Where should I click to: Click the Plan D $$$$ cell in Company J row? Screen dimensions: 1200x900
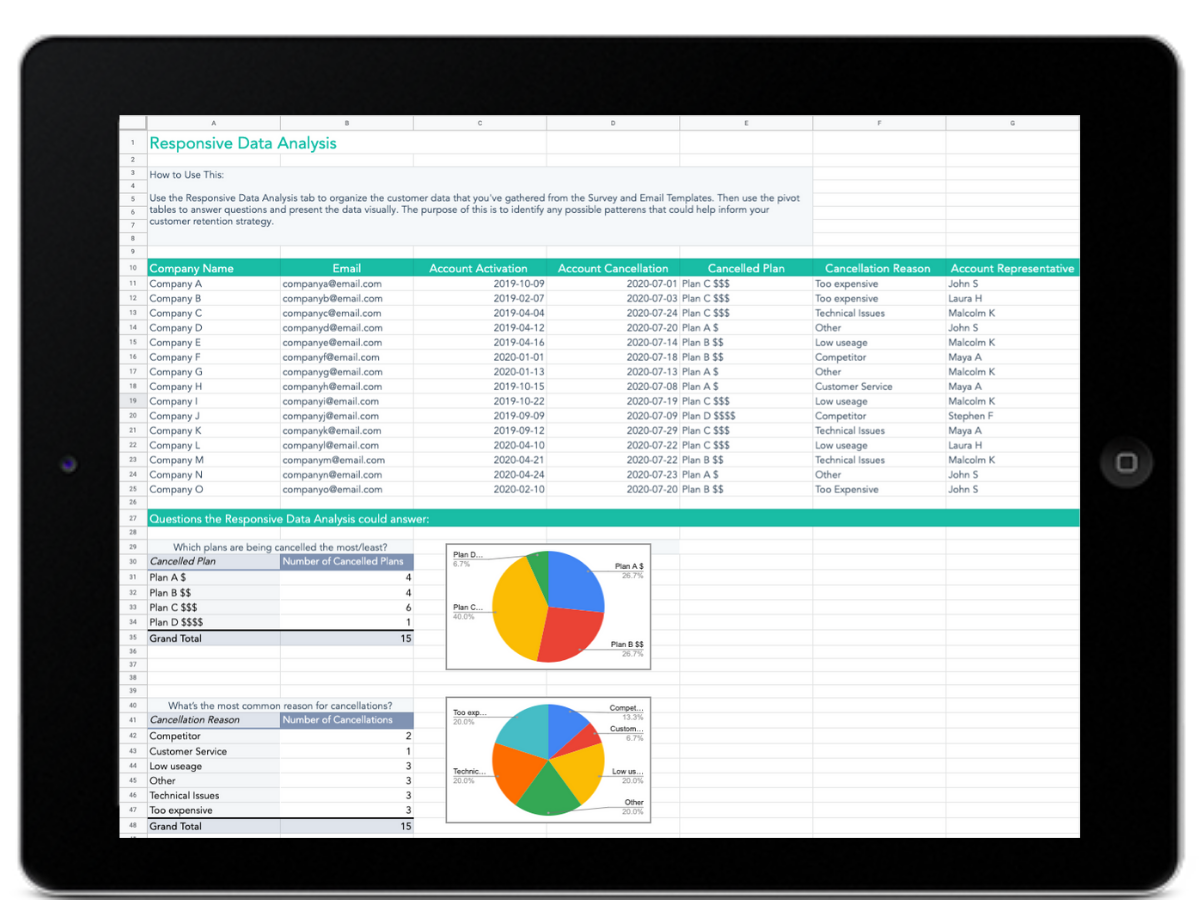709,416
